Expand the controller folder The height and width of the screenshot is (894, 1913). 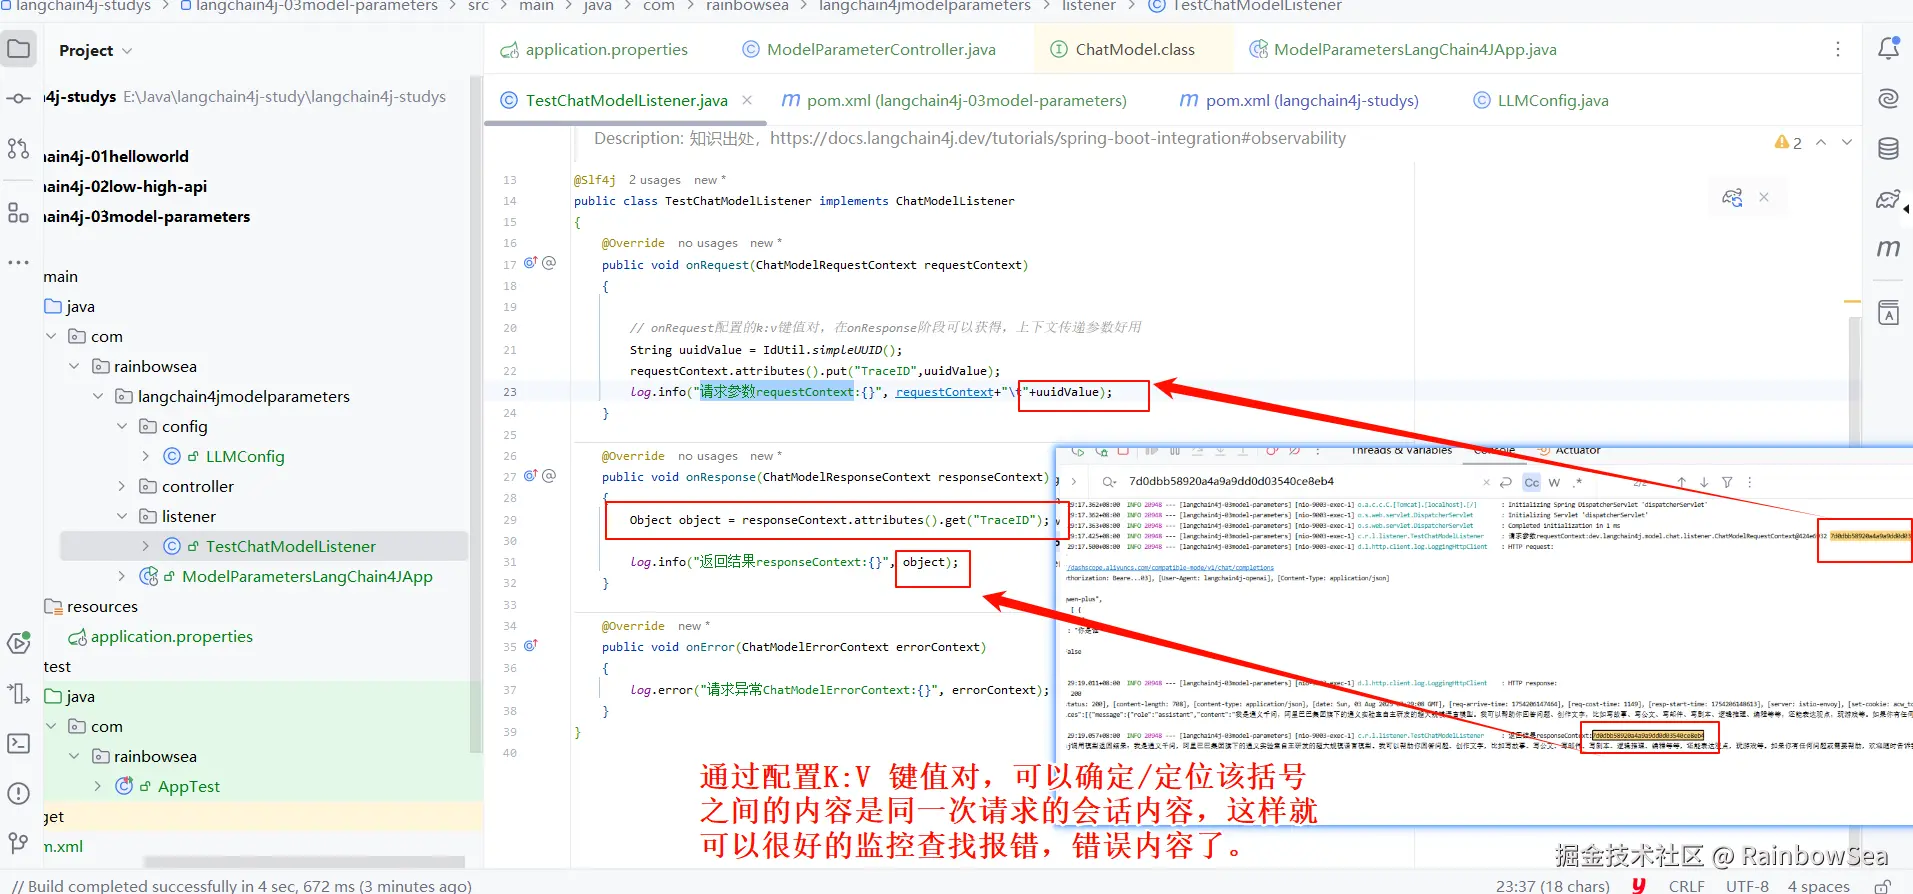[x=122, y=486]
